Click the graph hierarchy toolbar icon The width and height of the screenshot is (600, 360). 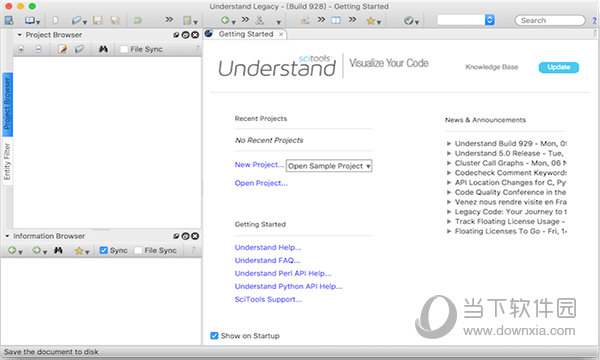point(260,20)
